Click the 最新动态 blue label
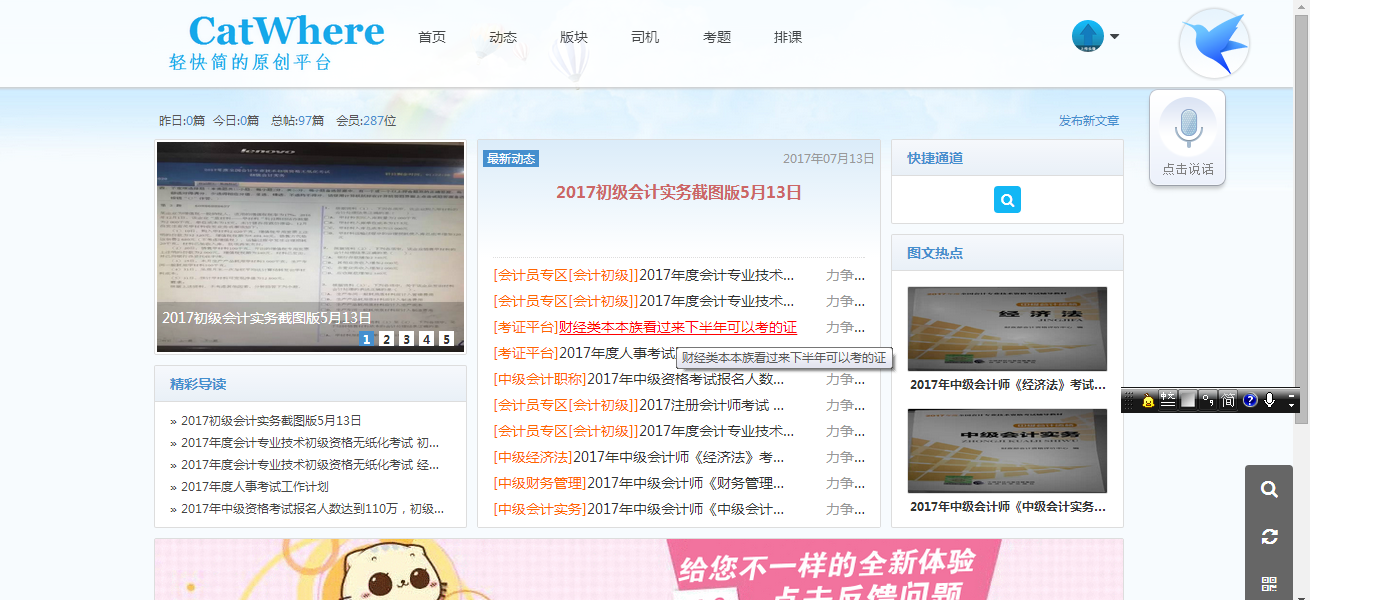The height and width of the screenshot is (600, 1400). click(x=511, y=159)
